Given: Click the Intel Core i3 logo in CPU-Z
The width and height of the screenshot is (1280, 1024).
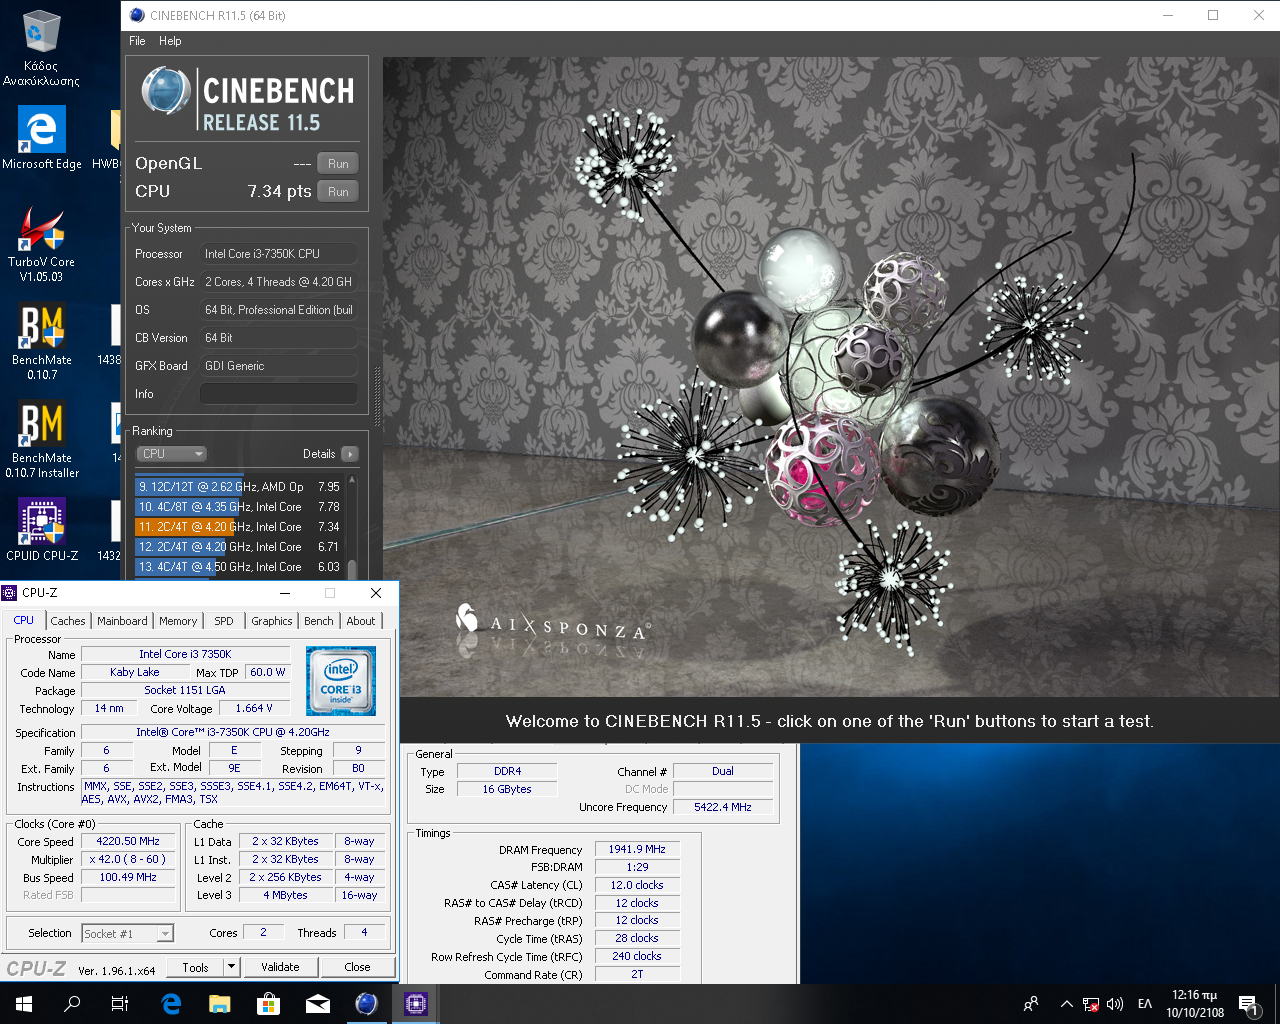Looking at the screenshot, I should pos(341,681).
